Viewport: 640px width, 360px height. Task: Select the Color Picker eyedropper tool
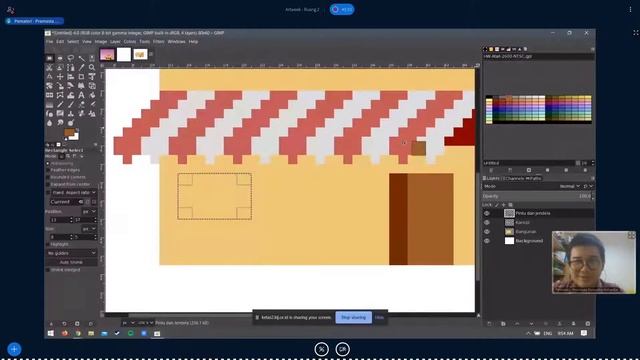click(x=81, y=67)
